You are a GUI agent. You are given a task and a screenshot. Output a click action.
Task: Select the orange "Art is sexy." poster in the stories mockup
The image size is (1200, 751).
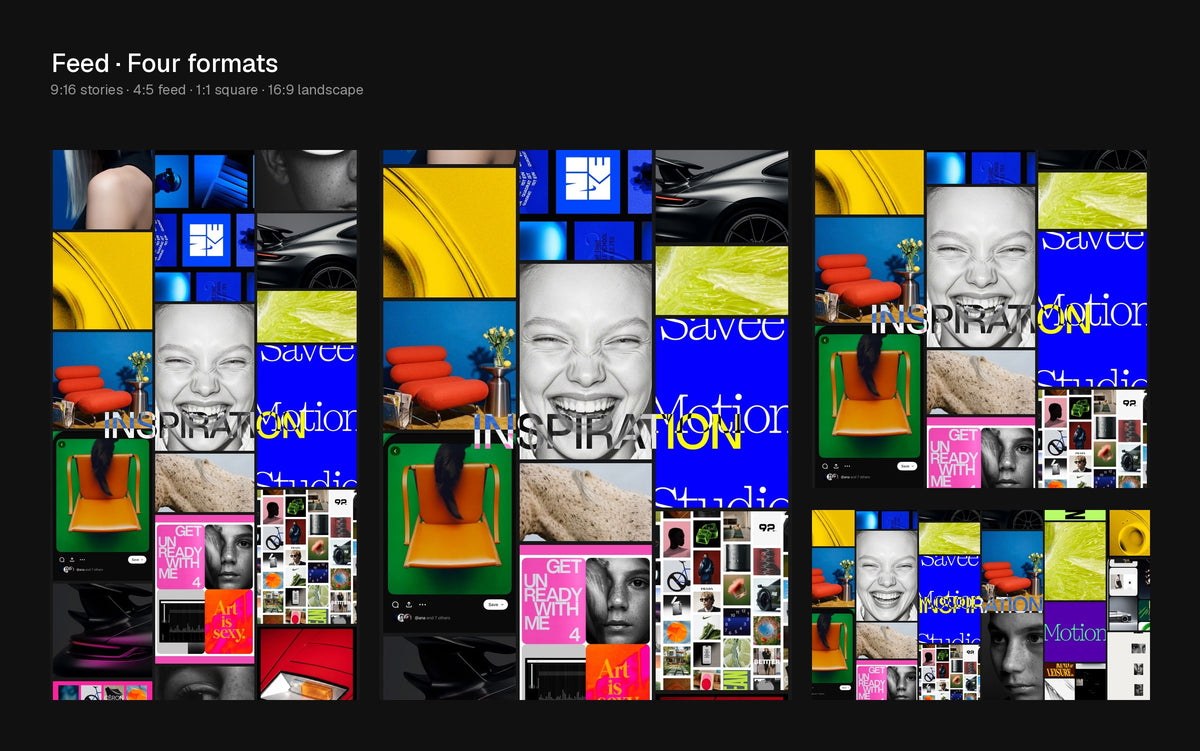[229, 621]
